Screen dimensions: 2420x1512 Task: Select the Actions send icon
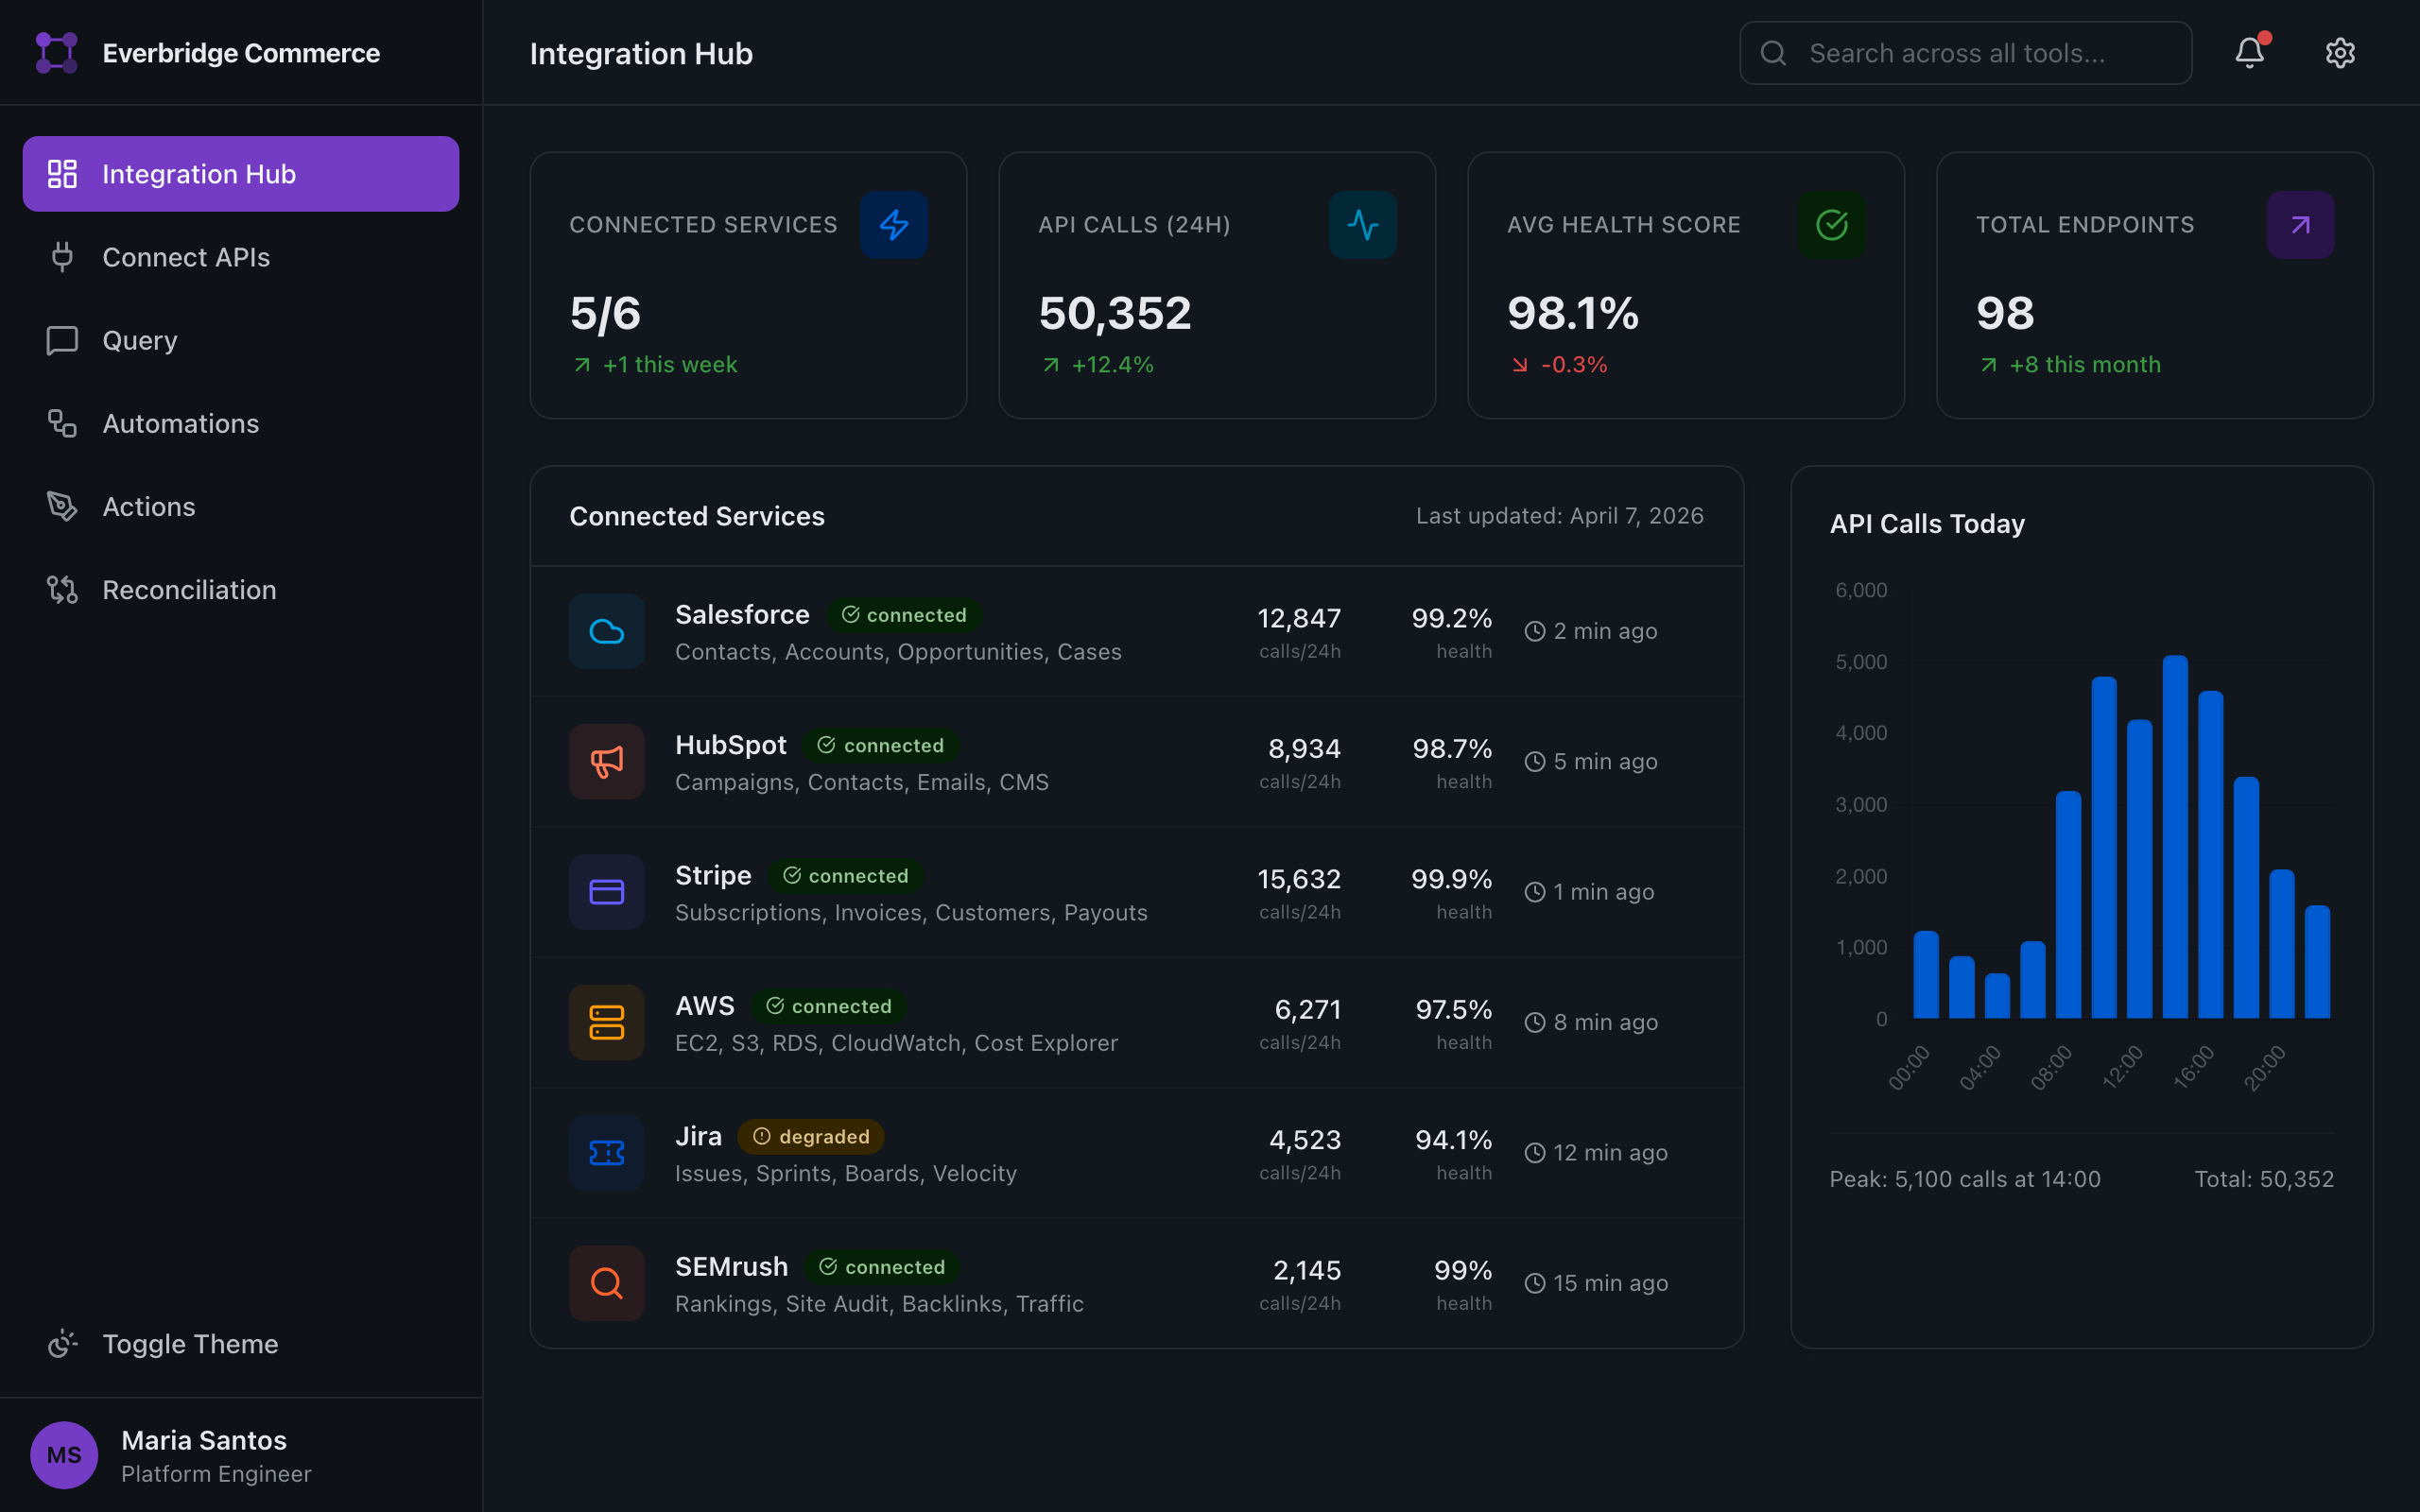(62, 506)
